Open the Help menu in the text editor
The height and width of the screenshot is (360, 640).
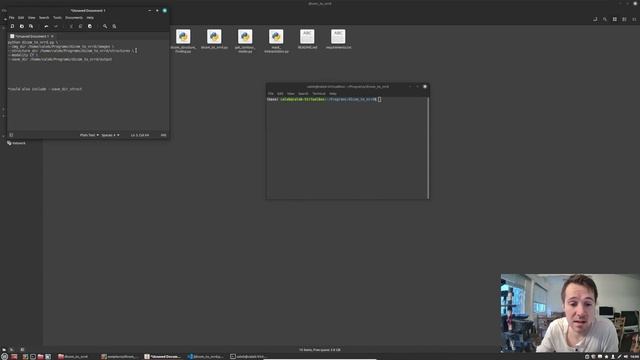[x=90, y=18]
